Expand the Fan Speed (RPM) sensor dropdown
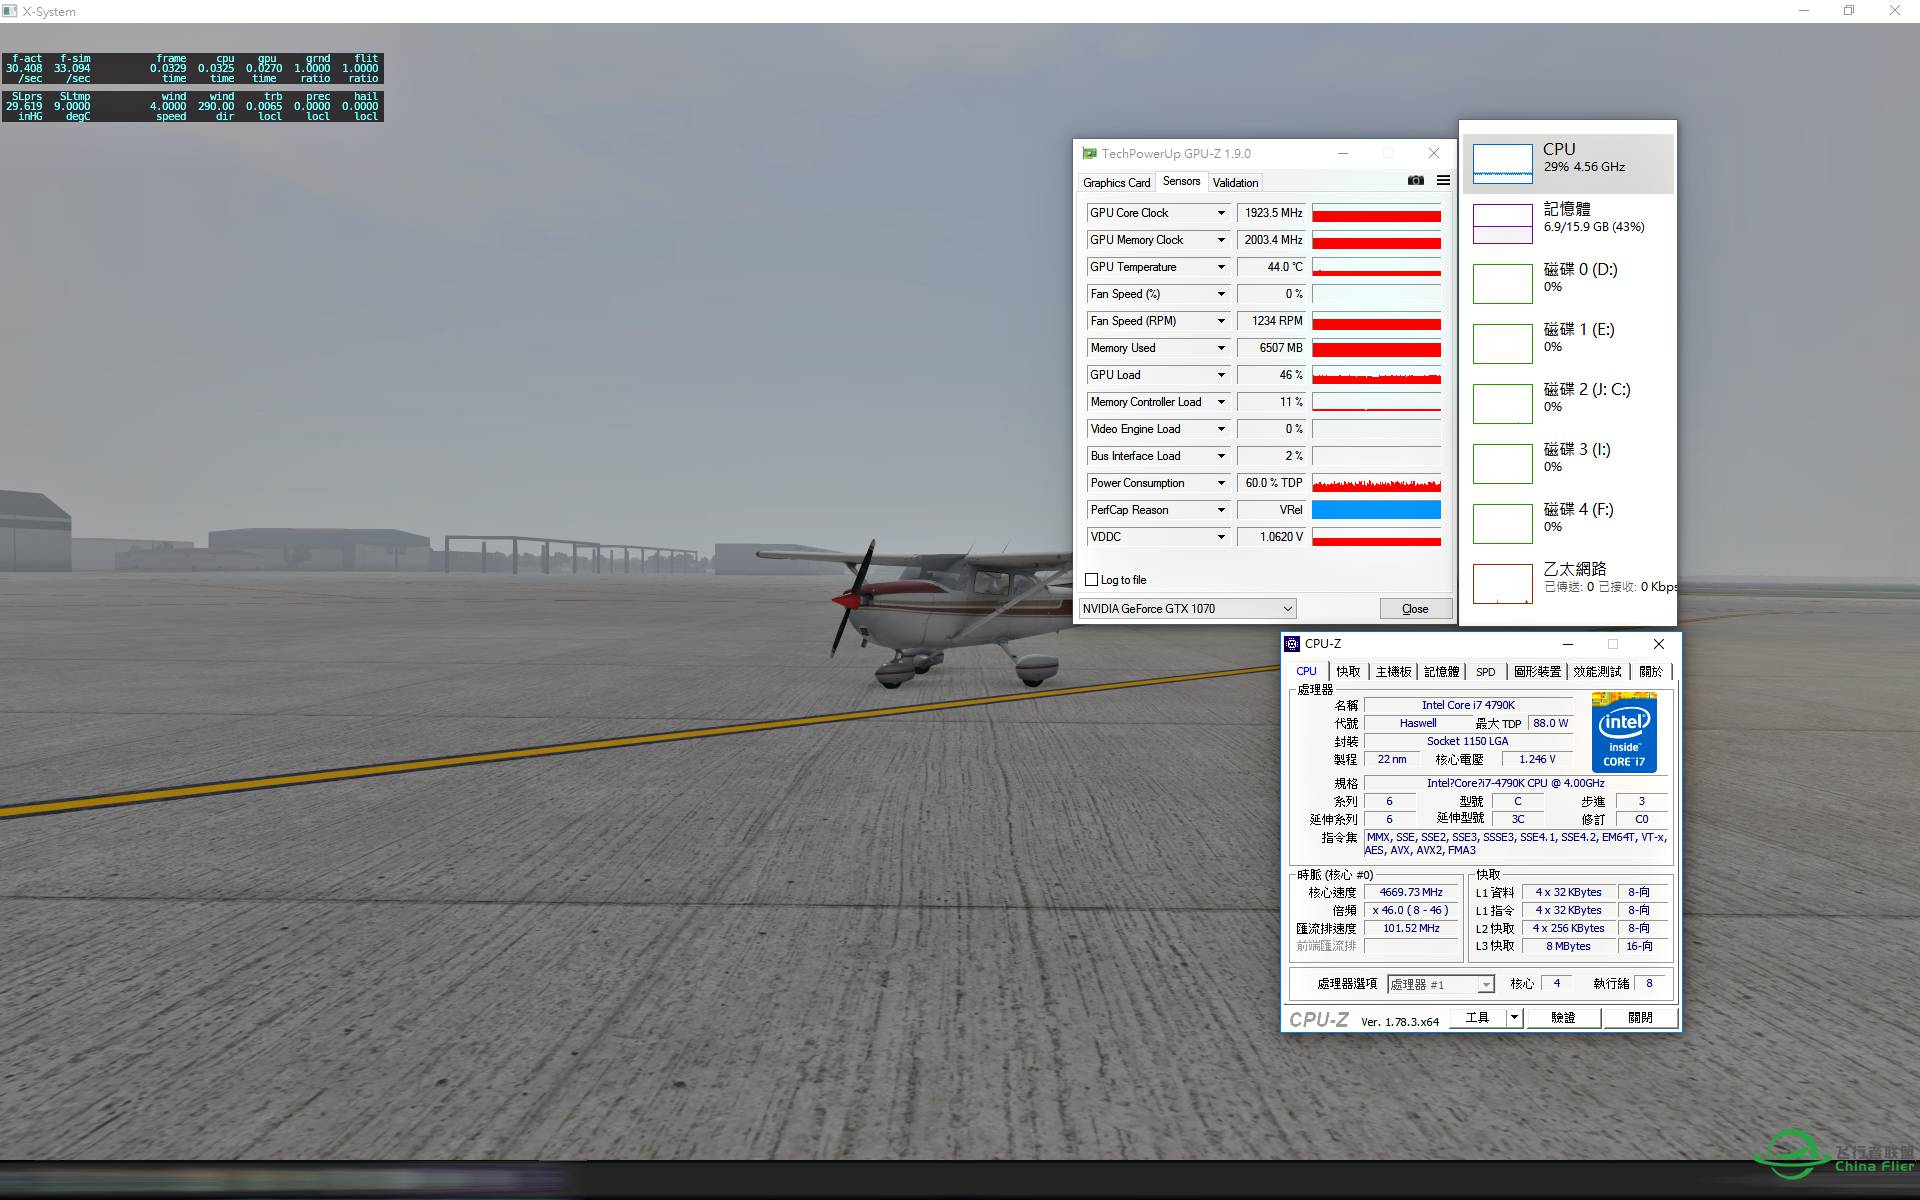 pyautogui.click(x=1221, y=321)
